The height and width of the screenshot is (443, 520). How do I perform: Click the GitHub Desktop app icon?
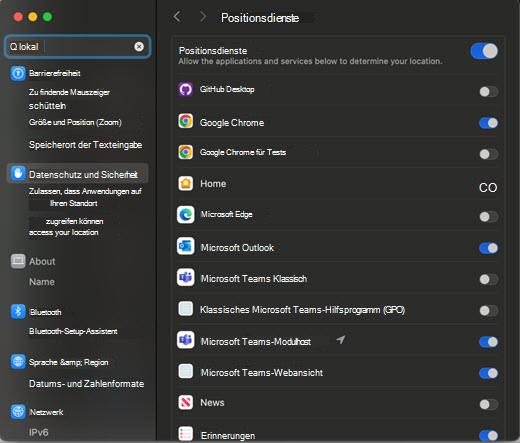point(185,89)
